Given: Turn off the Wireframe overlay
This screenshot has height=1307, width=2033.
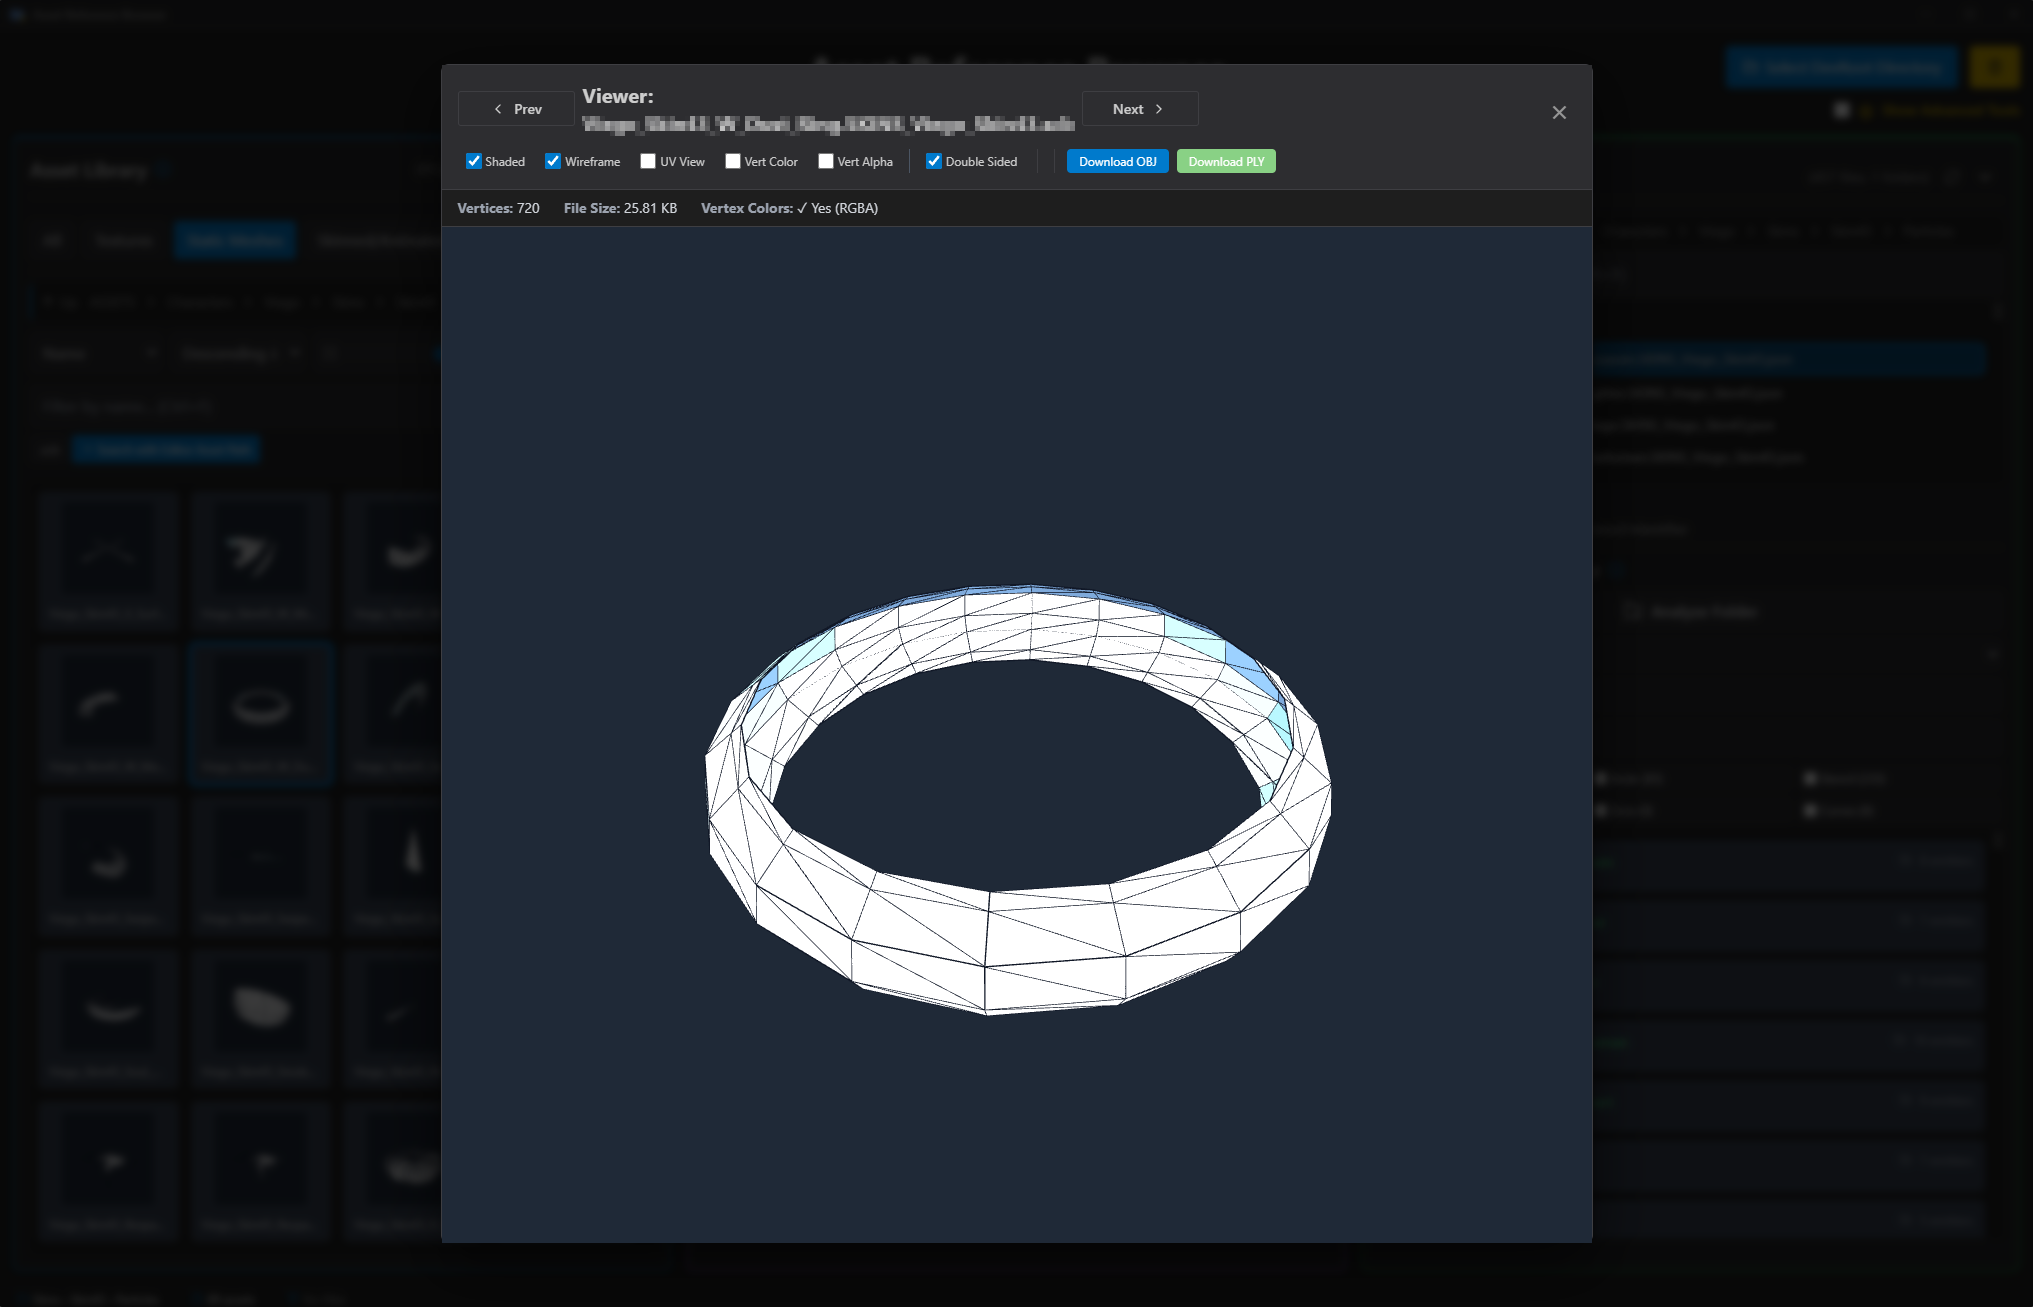Looking at the screenshot, I should tap(553, 161).
